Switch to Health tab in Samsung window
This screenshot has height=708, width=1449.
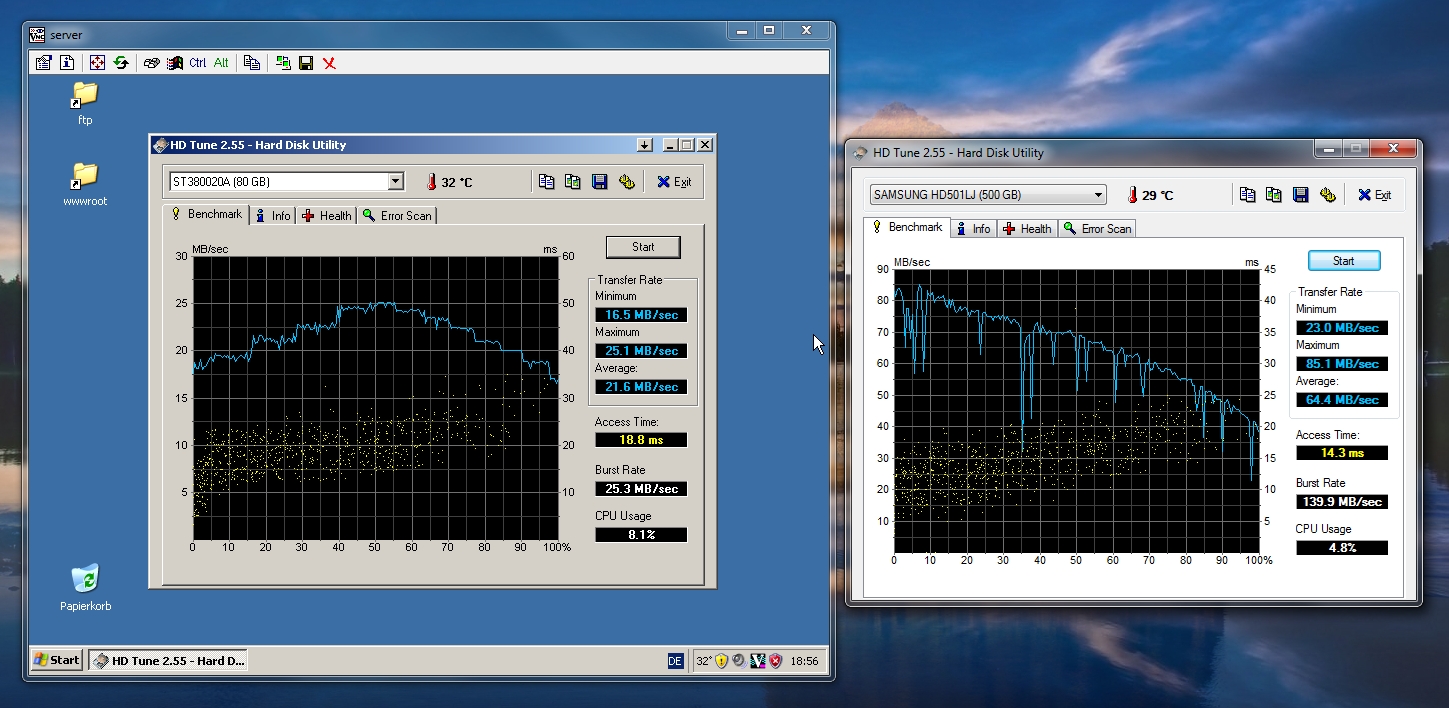tap(1027, 229)
